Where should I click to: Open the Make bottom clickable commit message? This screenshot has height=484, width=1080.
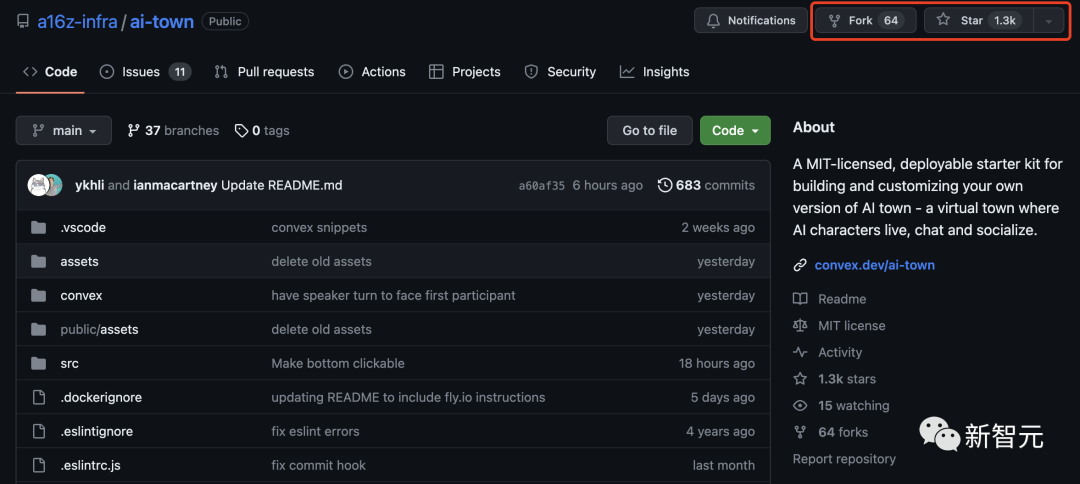(x=338, y=364)
